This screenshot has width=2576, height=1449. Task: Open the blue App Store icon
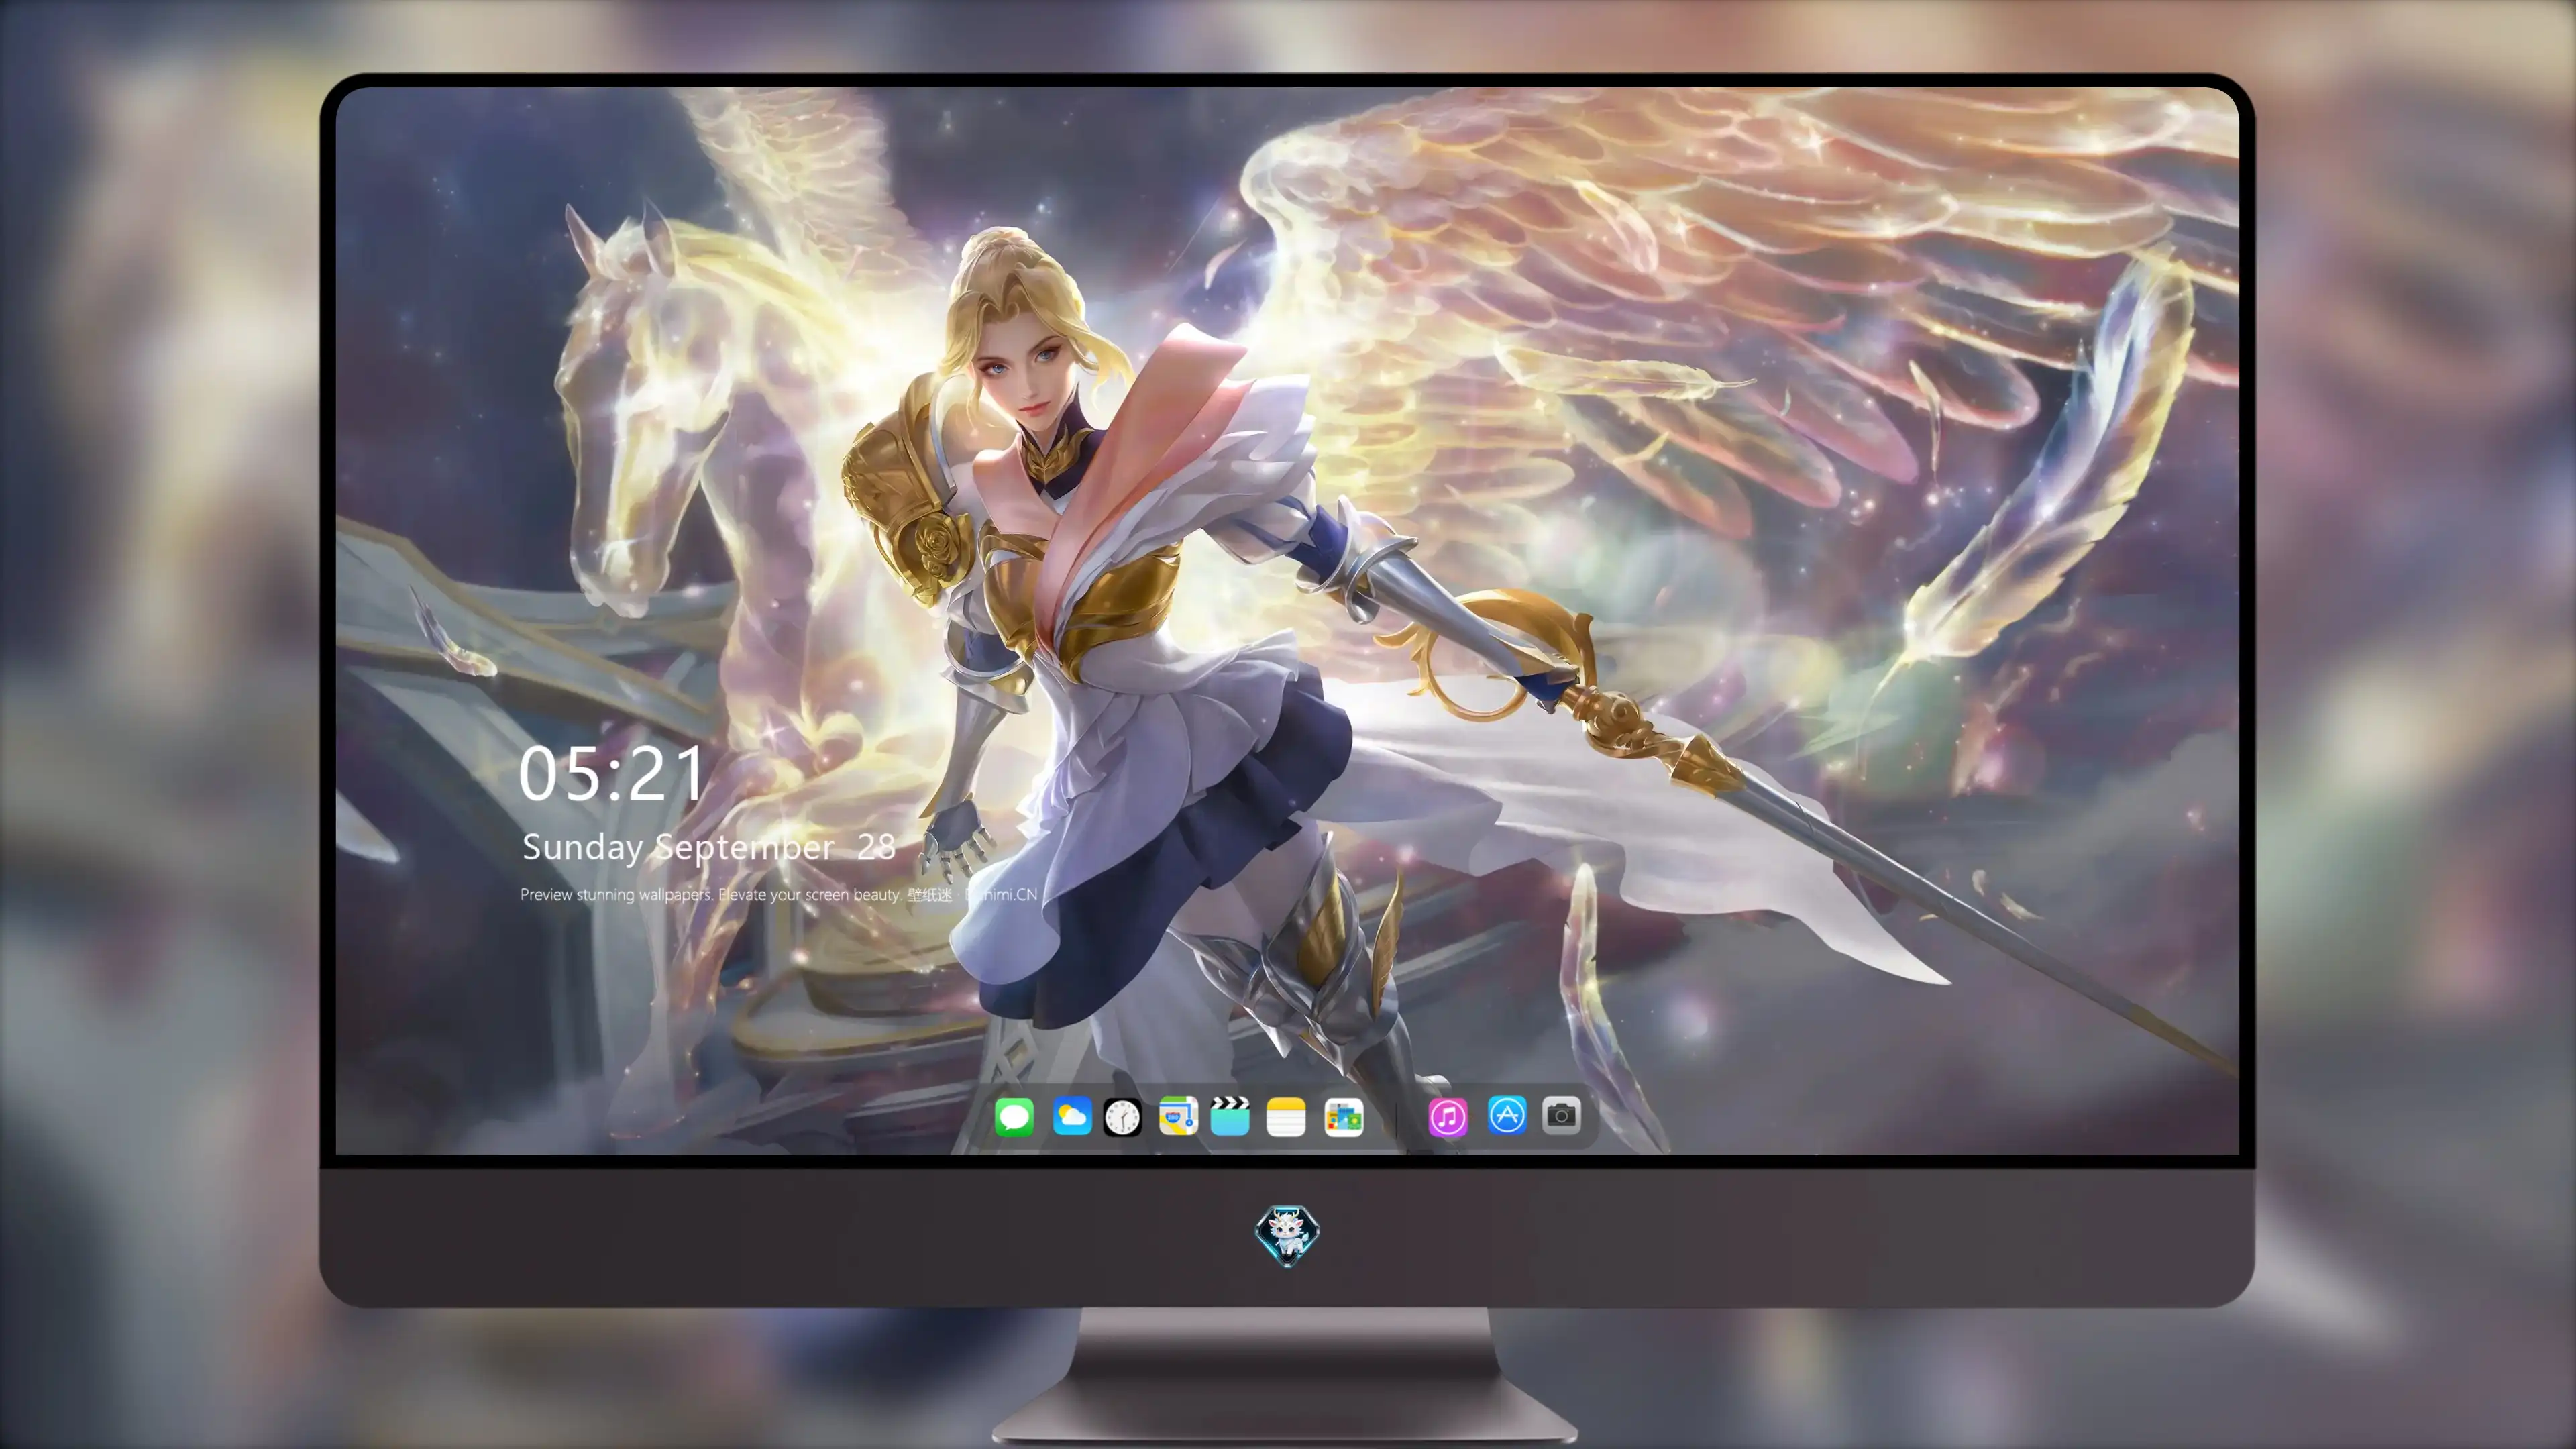(x=1507, y=1115)
